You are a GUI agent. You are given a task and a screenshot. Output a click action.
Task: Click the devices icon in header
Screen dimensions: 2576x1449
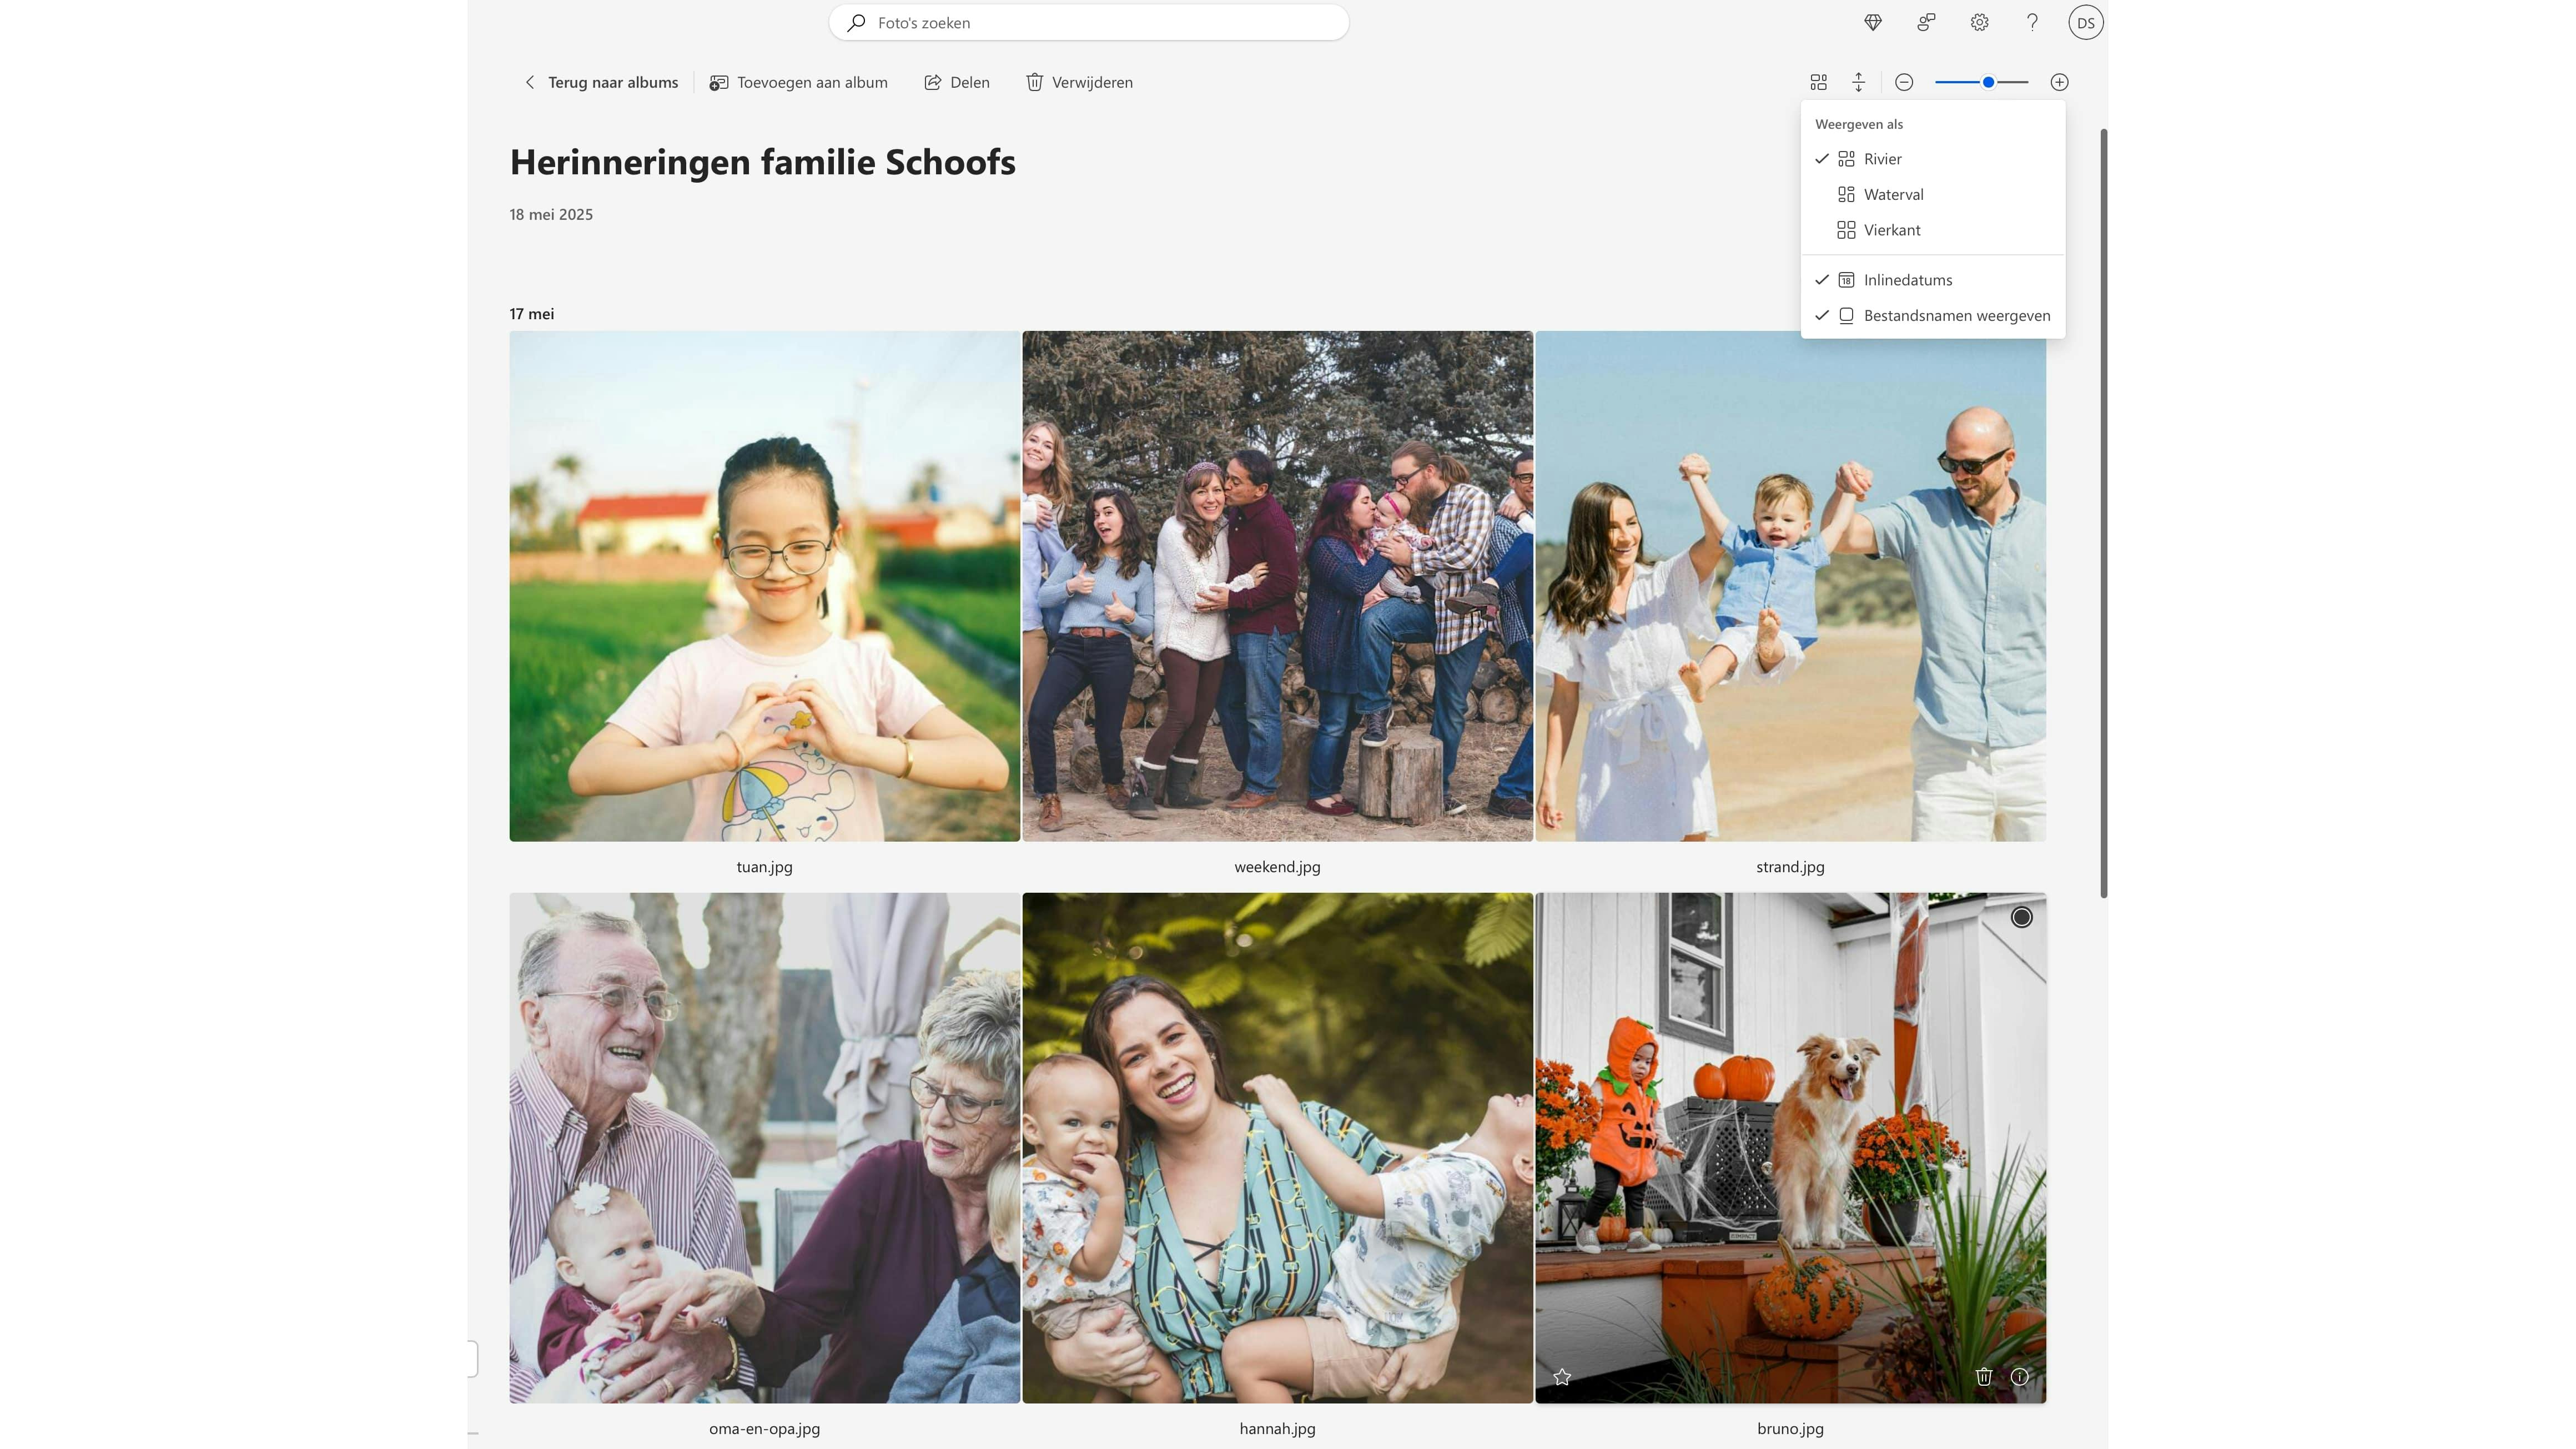click(x=1926, y=22)
